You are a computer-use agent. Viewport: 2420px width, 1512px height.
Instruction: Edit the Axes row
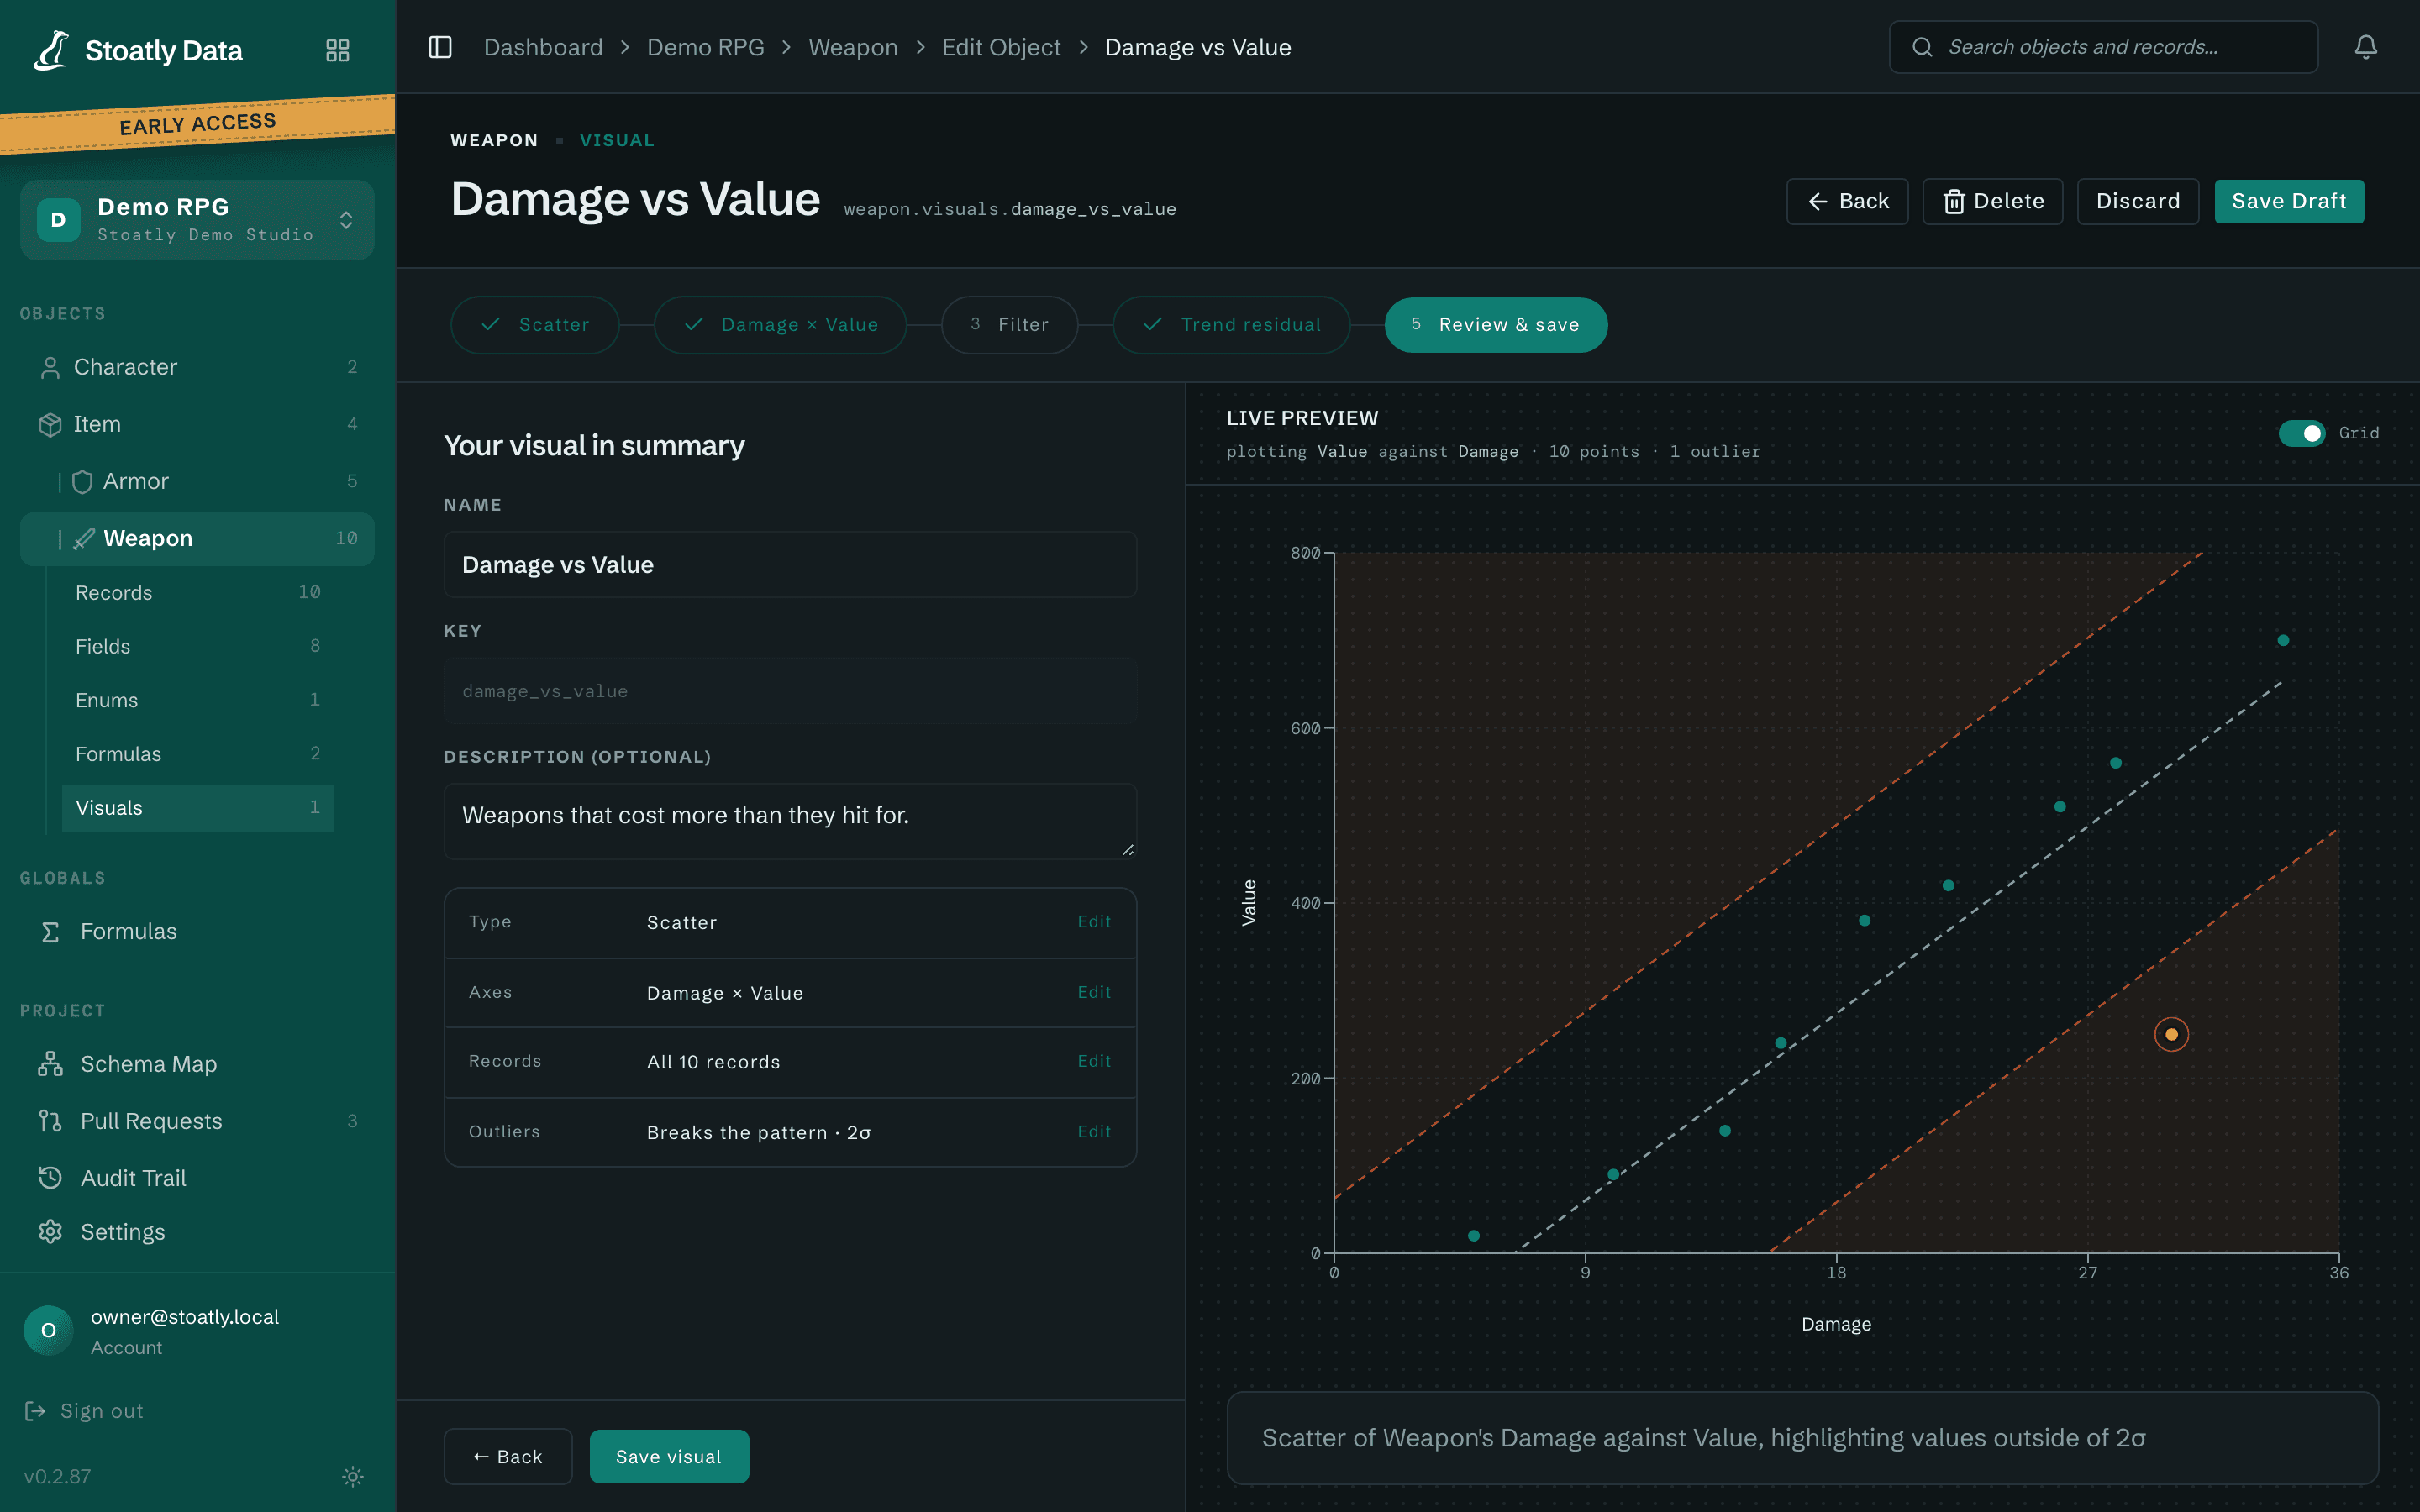[x=1093, y=992]
